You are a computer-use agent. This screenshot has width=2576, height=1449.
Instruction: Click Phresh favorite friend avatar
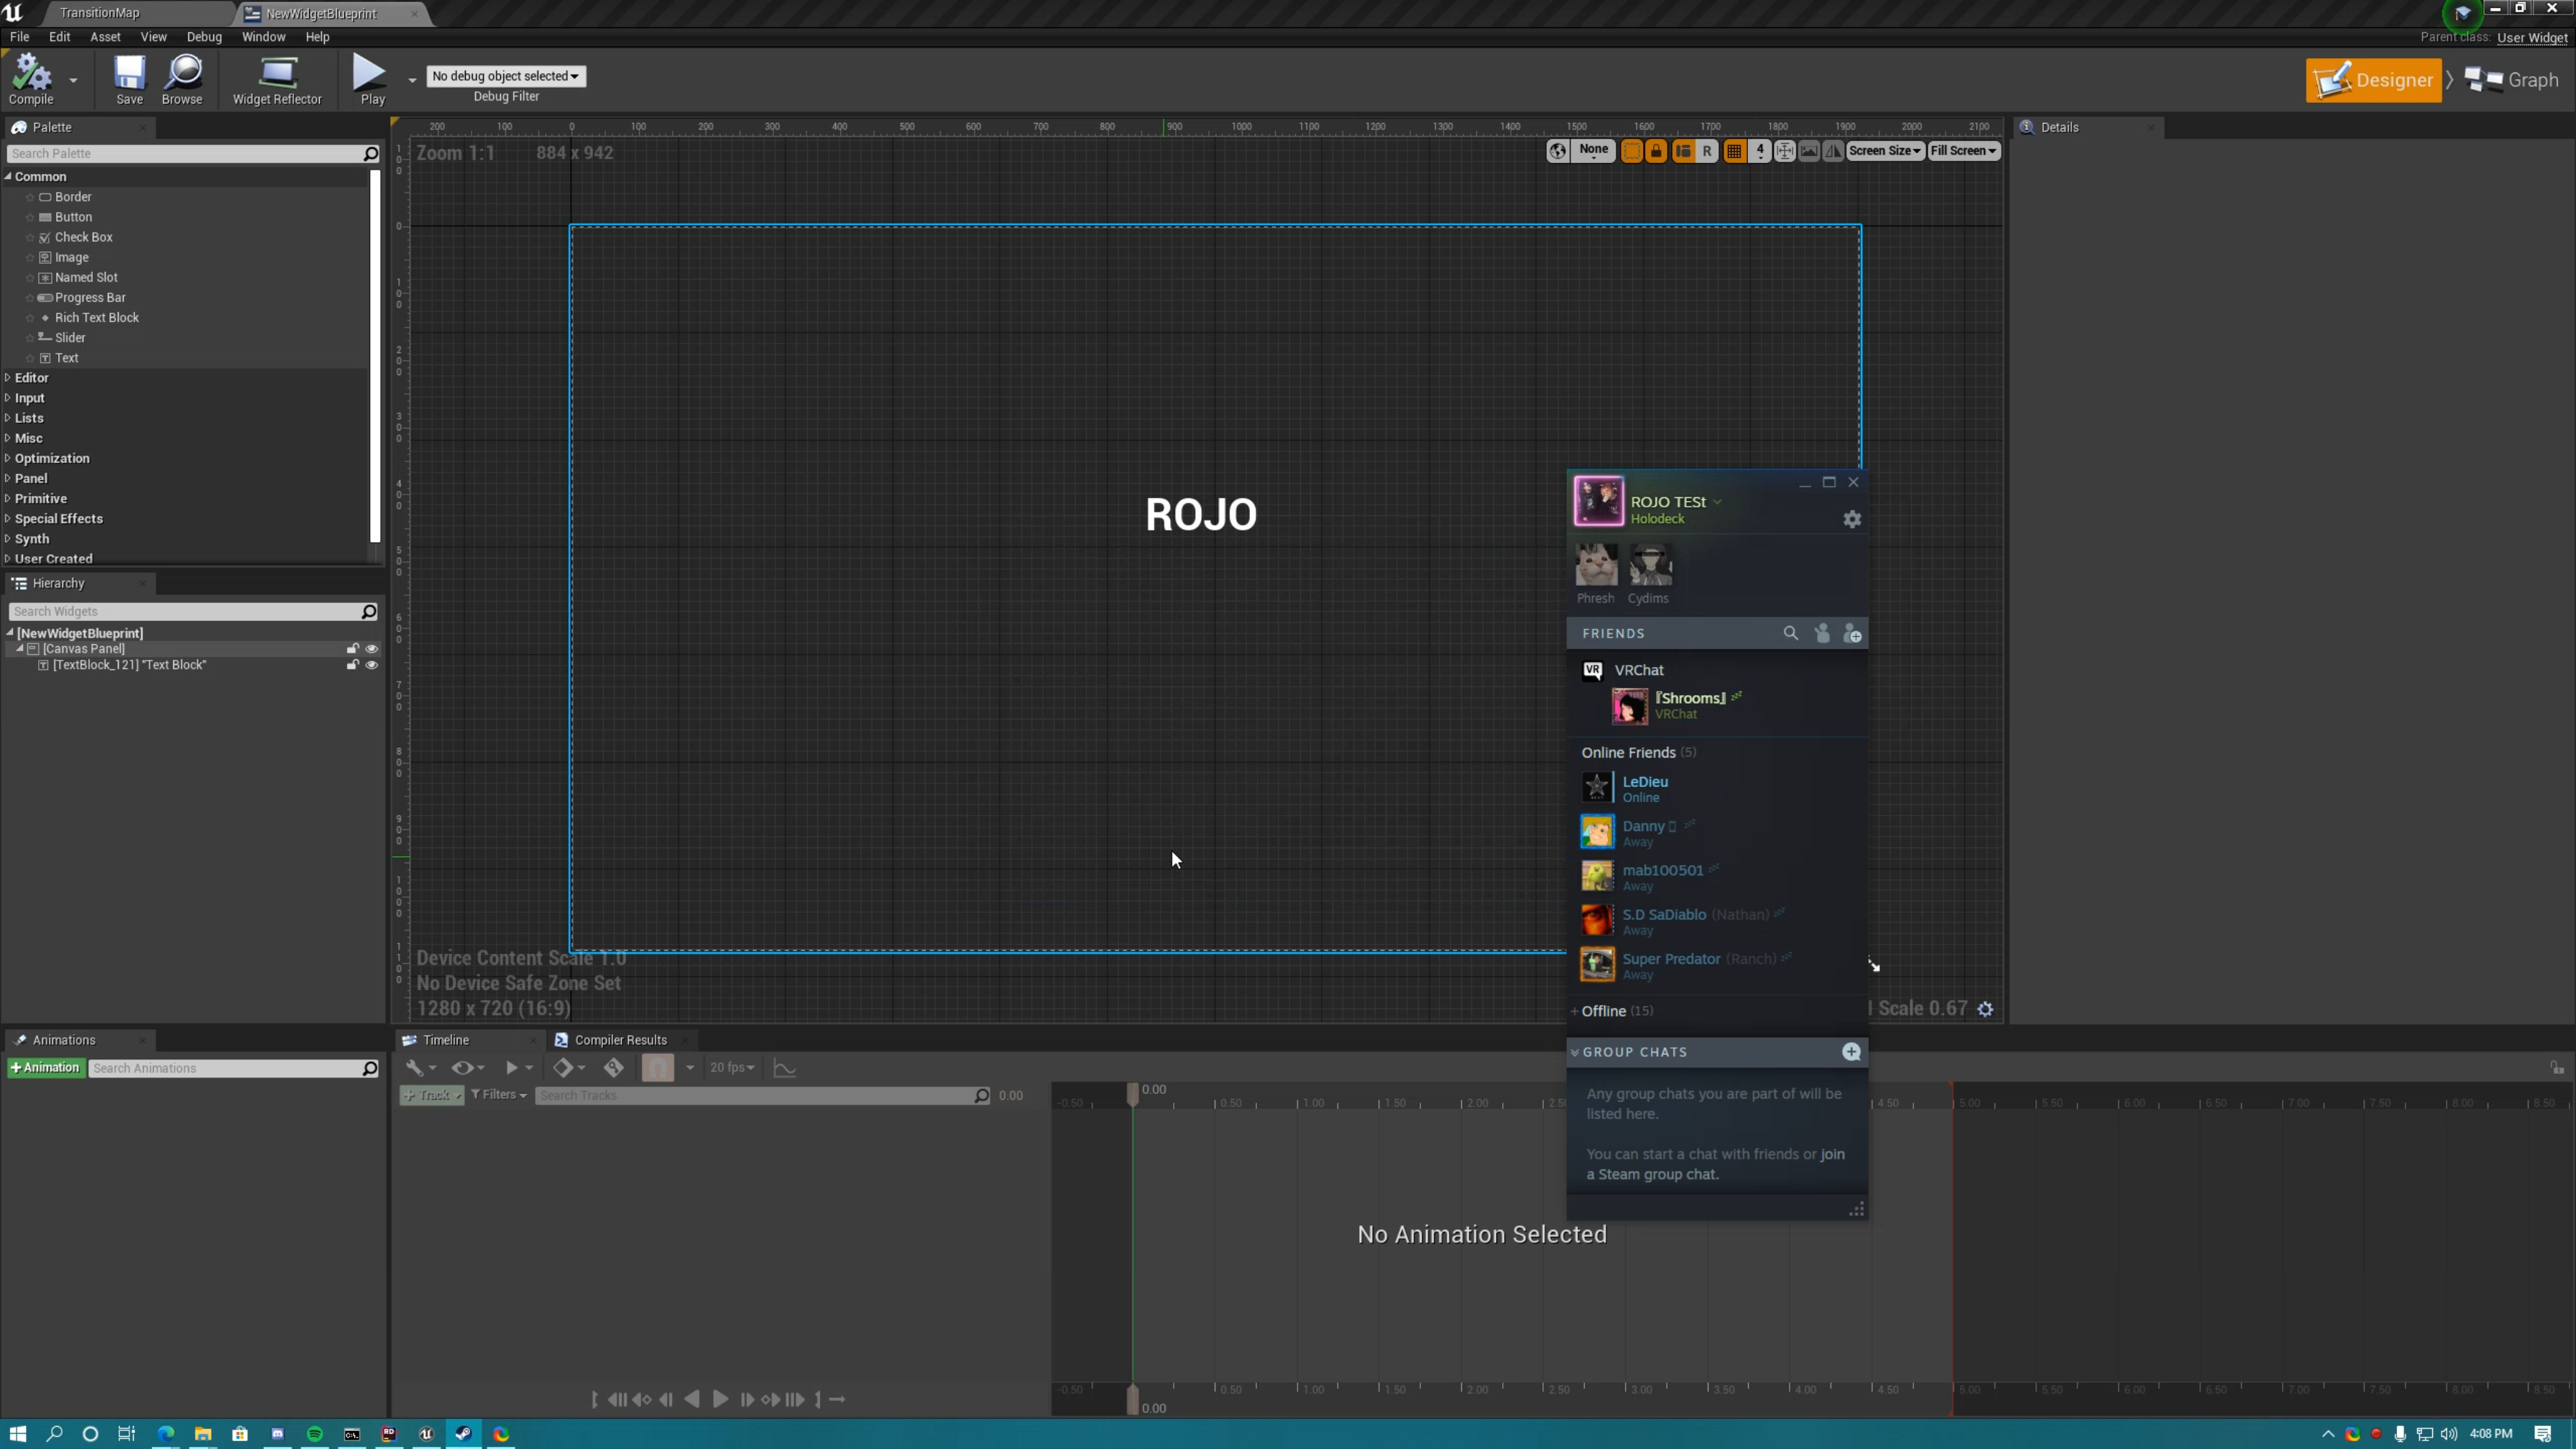click(1596, 565)
